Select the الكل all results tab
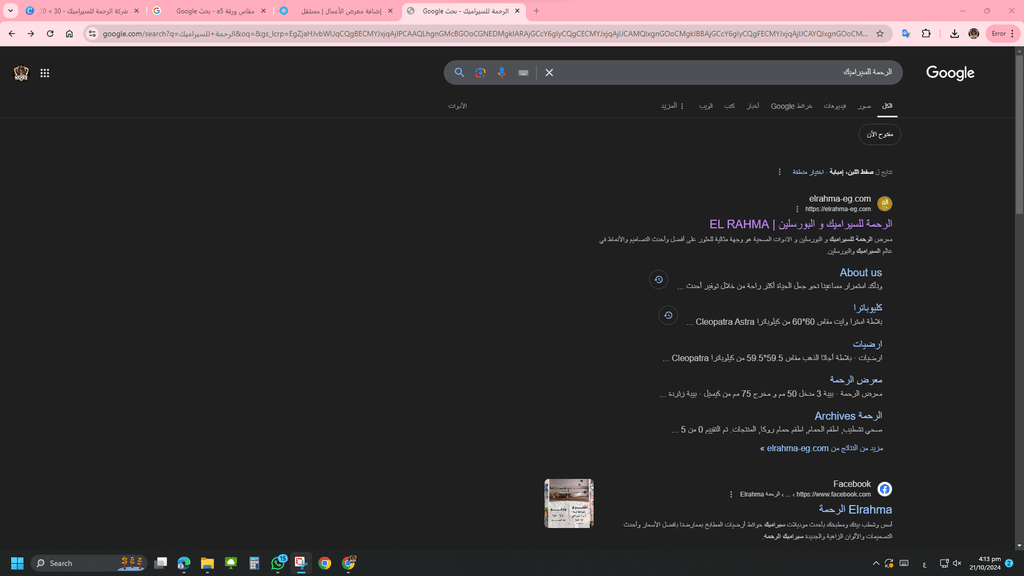This screenshot has width=1024, height=576. click(x=887, y=106)
